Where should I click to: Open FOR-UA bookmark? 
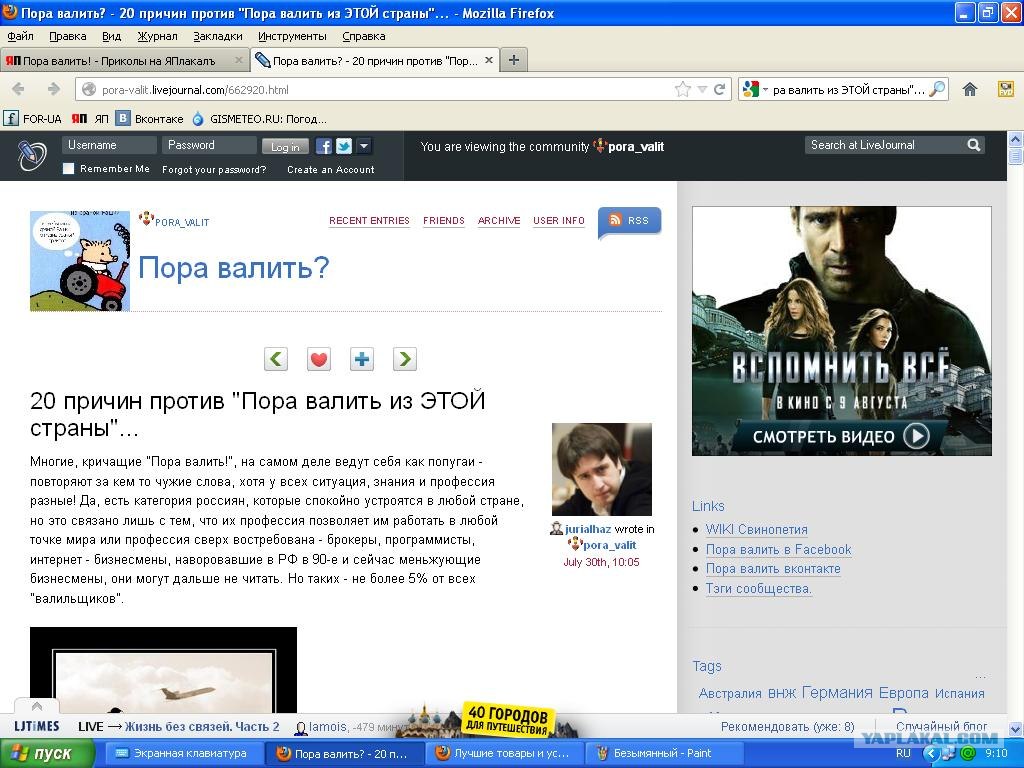pos(33,118)
